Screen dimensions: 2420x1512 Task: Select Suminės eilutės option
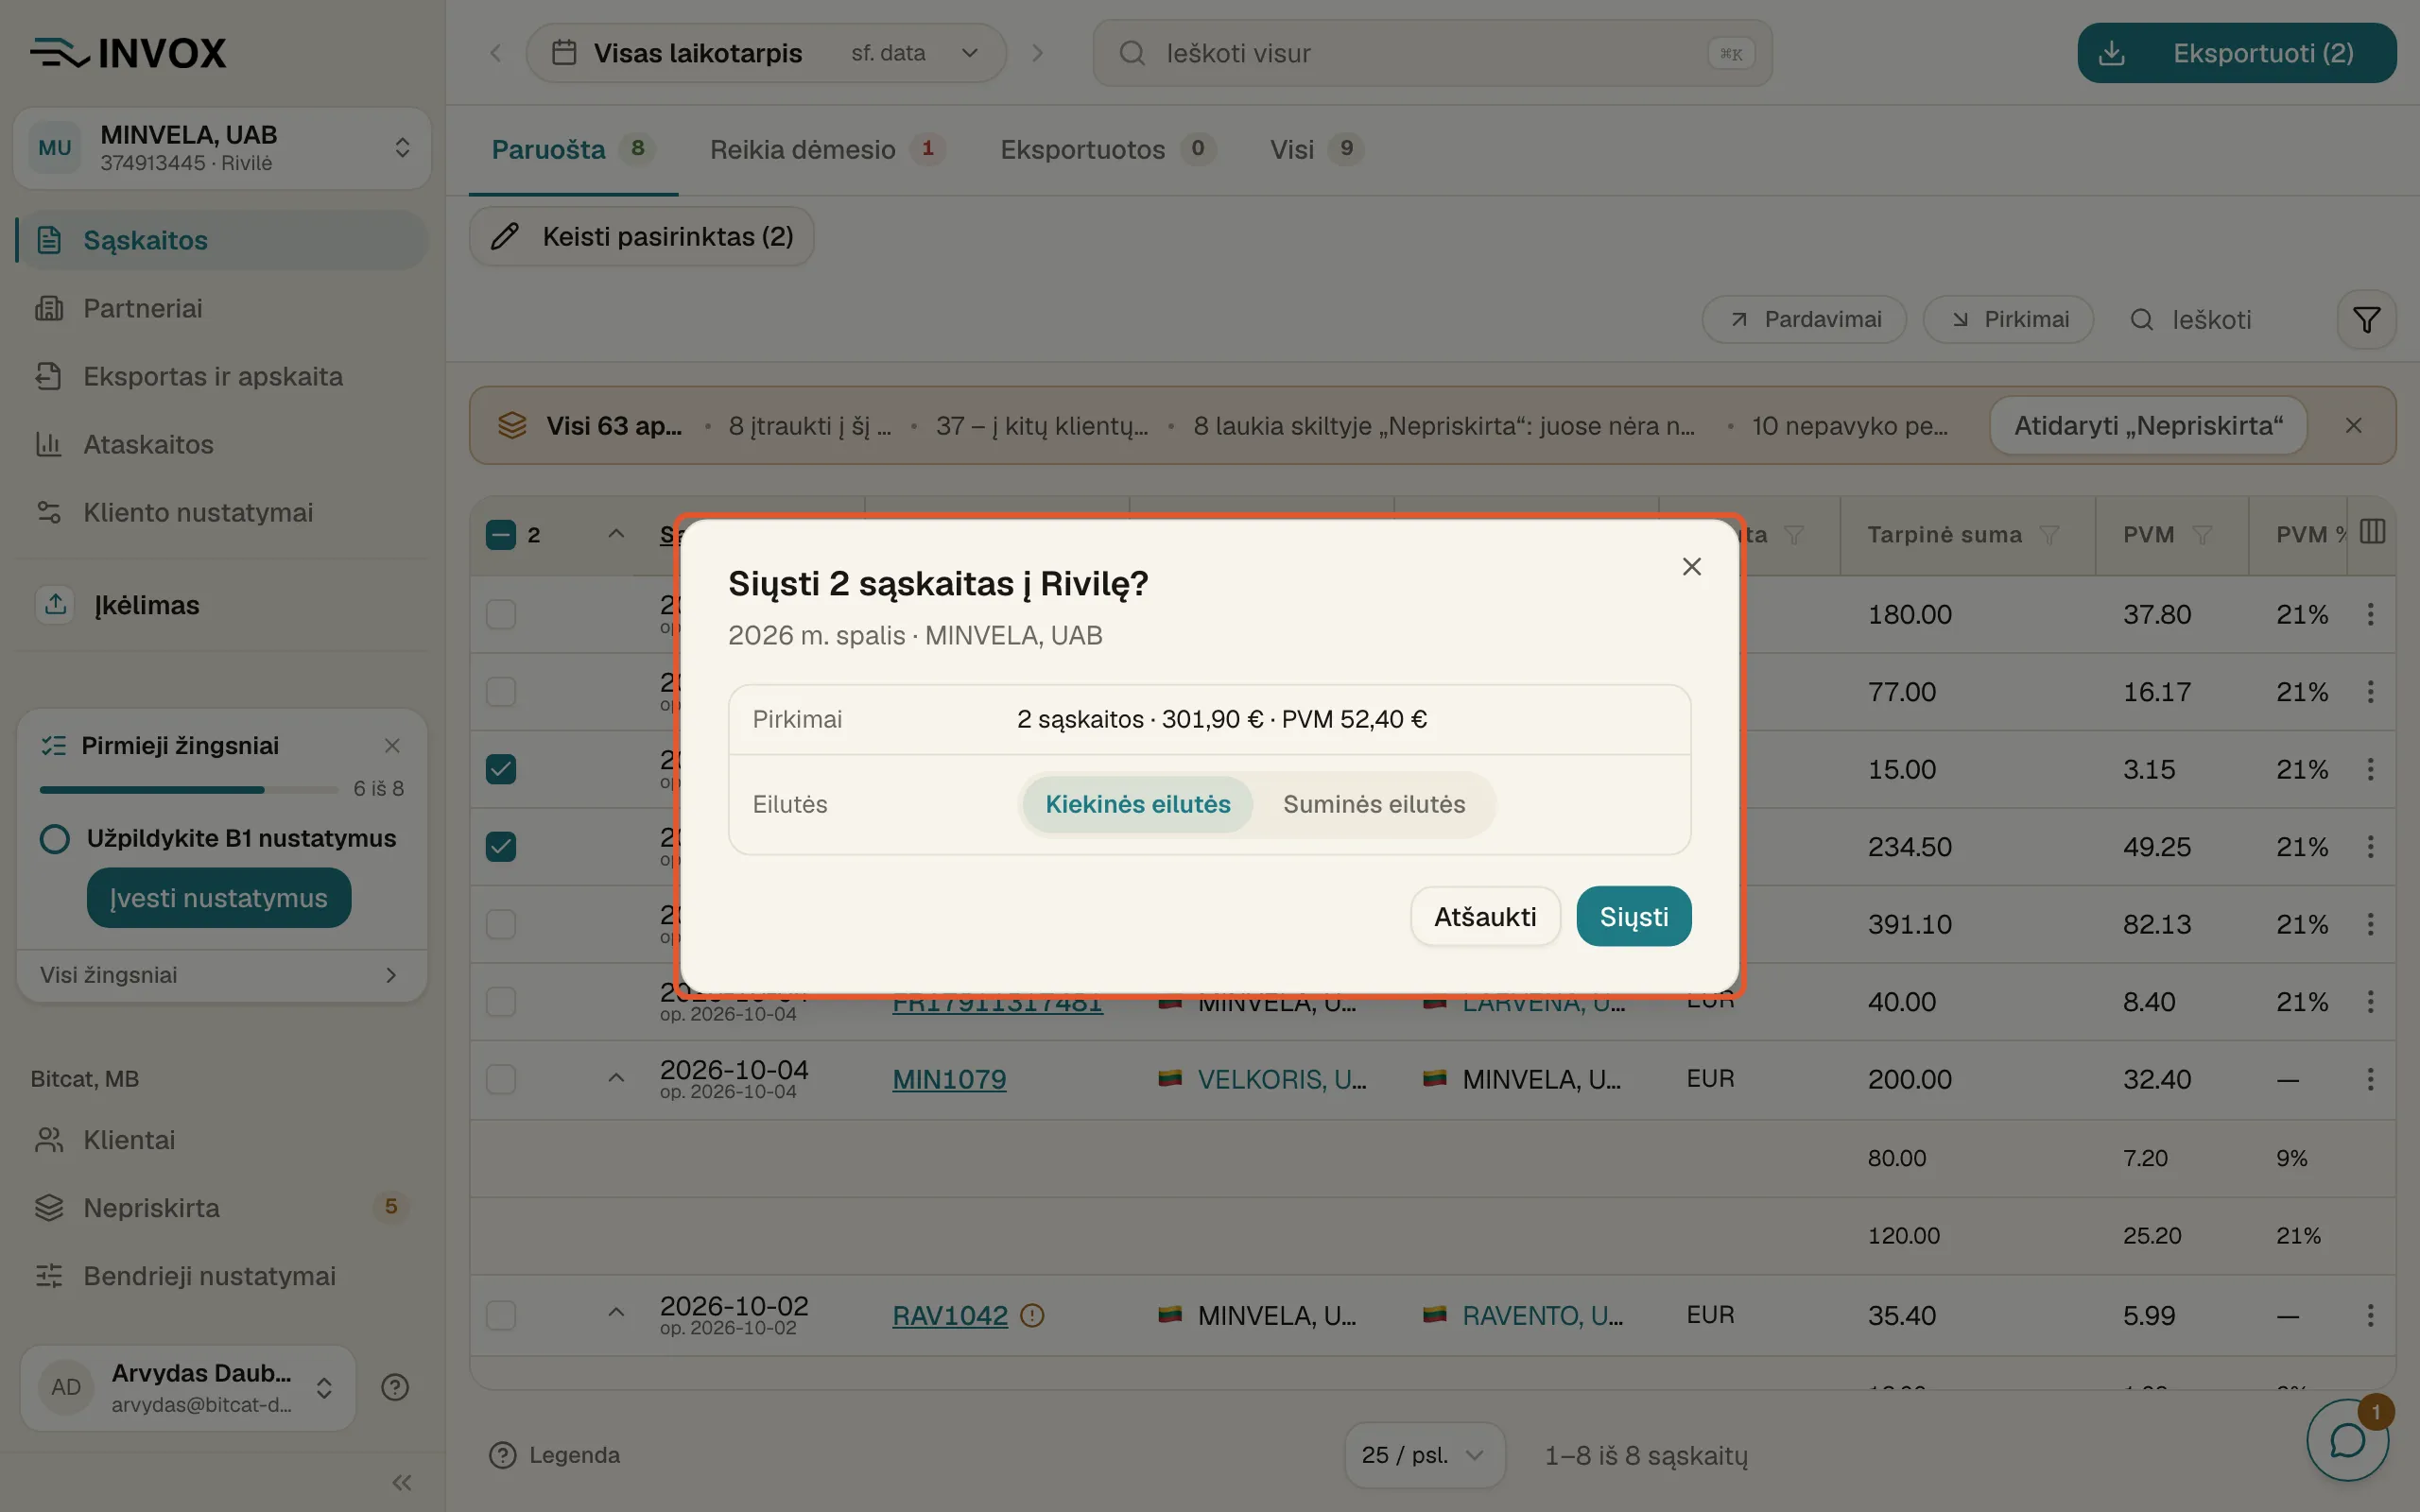point(1373,804)
